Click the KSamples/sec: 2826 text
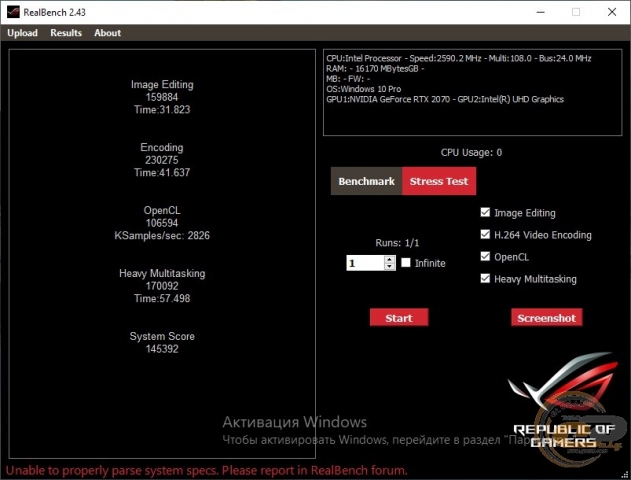This screenshot has height=480, width=631. coord(162,235)
